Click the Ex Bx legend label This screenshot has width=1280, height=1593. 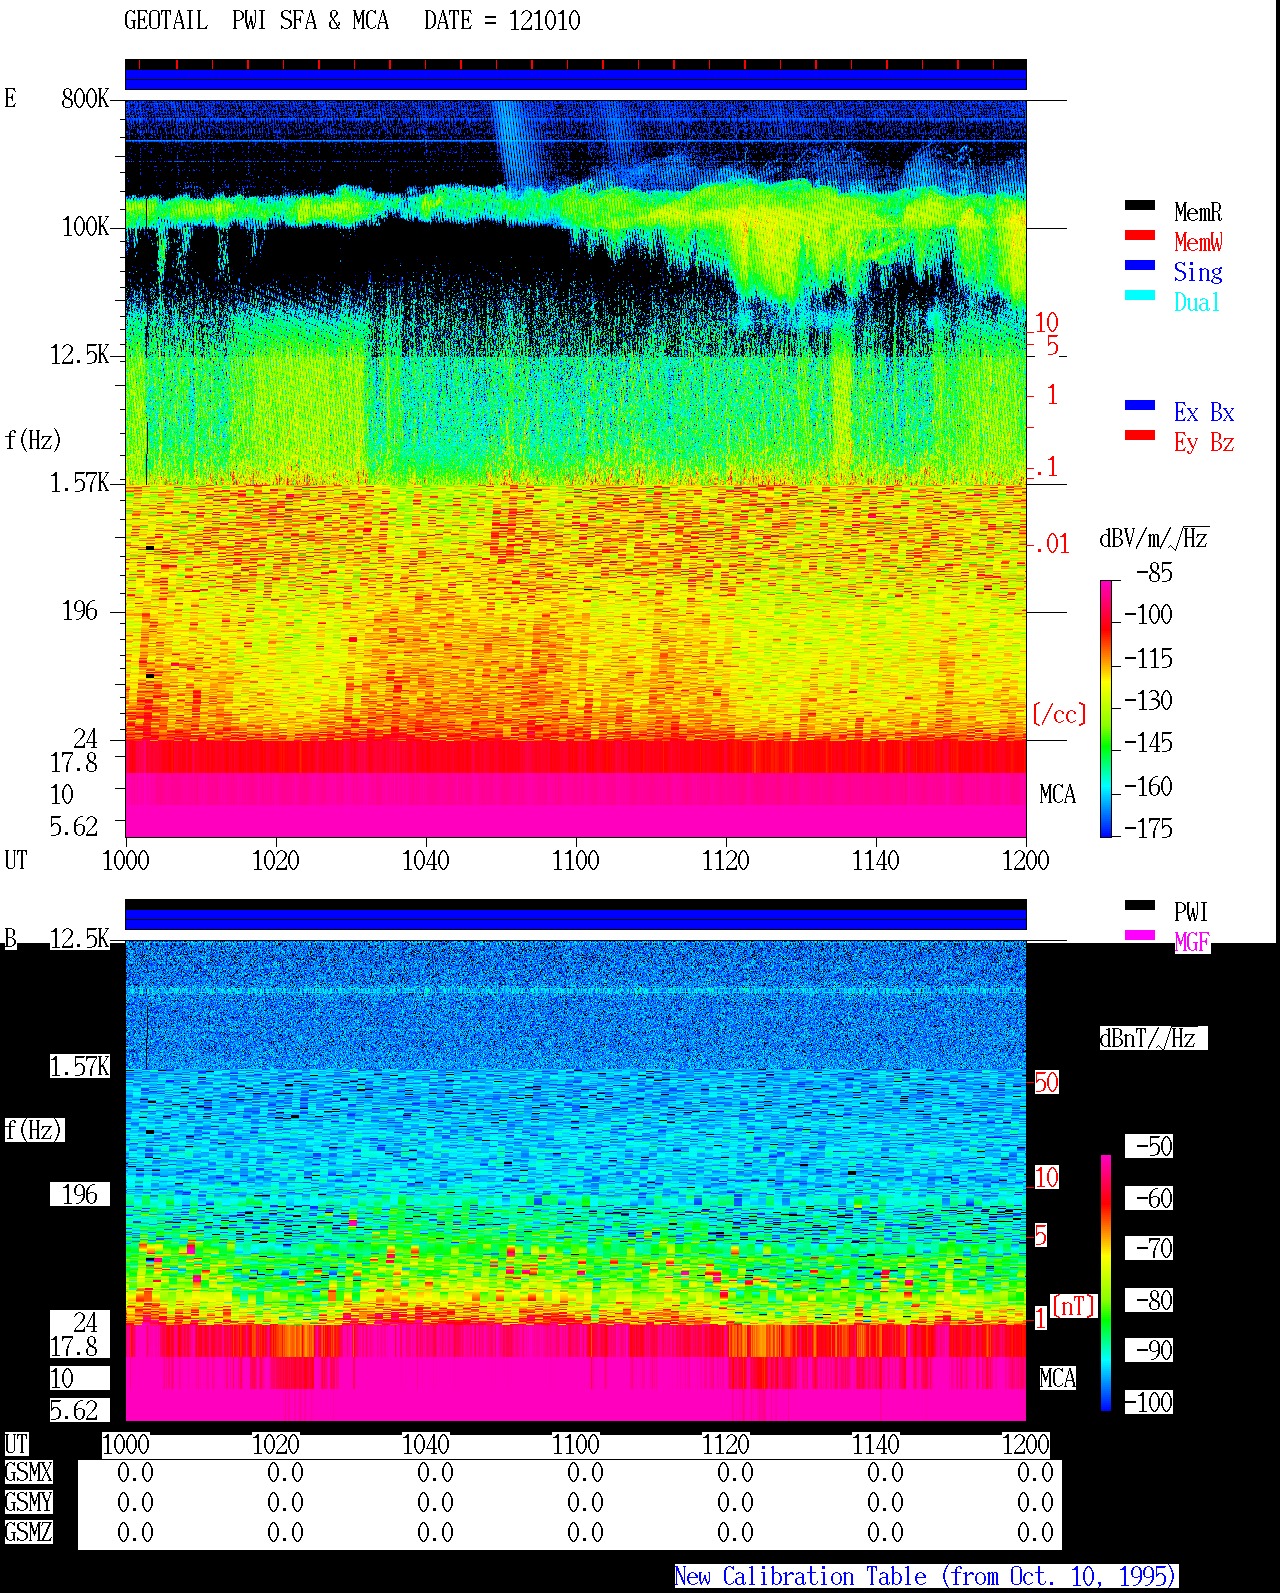(x=1204, y=412)
